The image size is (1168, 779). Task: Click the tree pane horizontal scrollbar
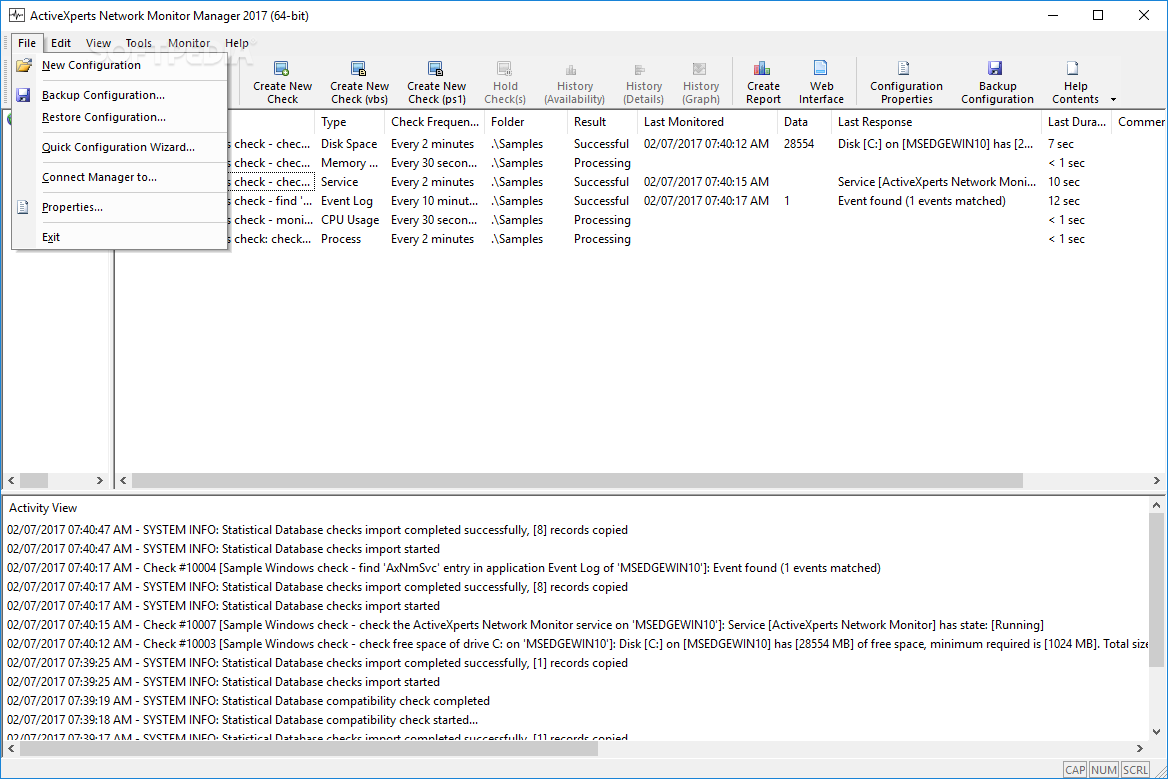click(x=34, y=481)
